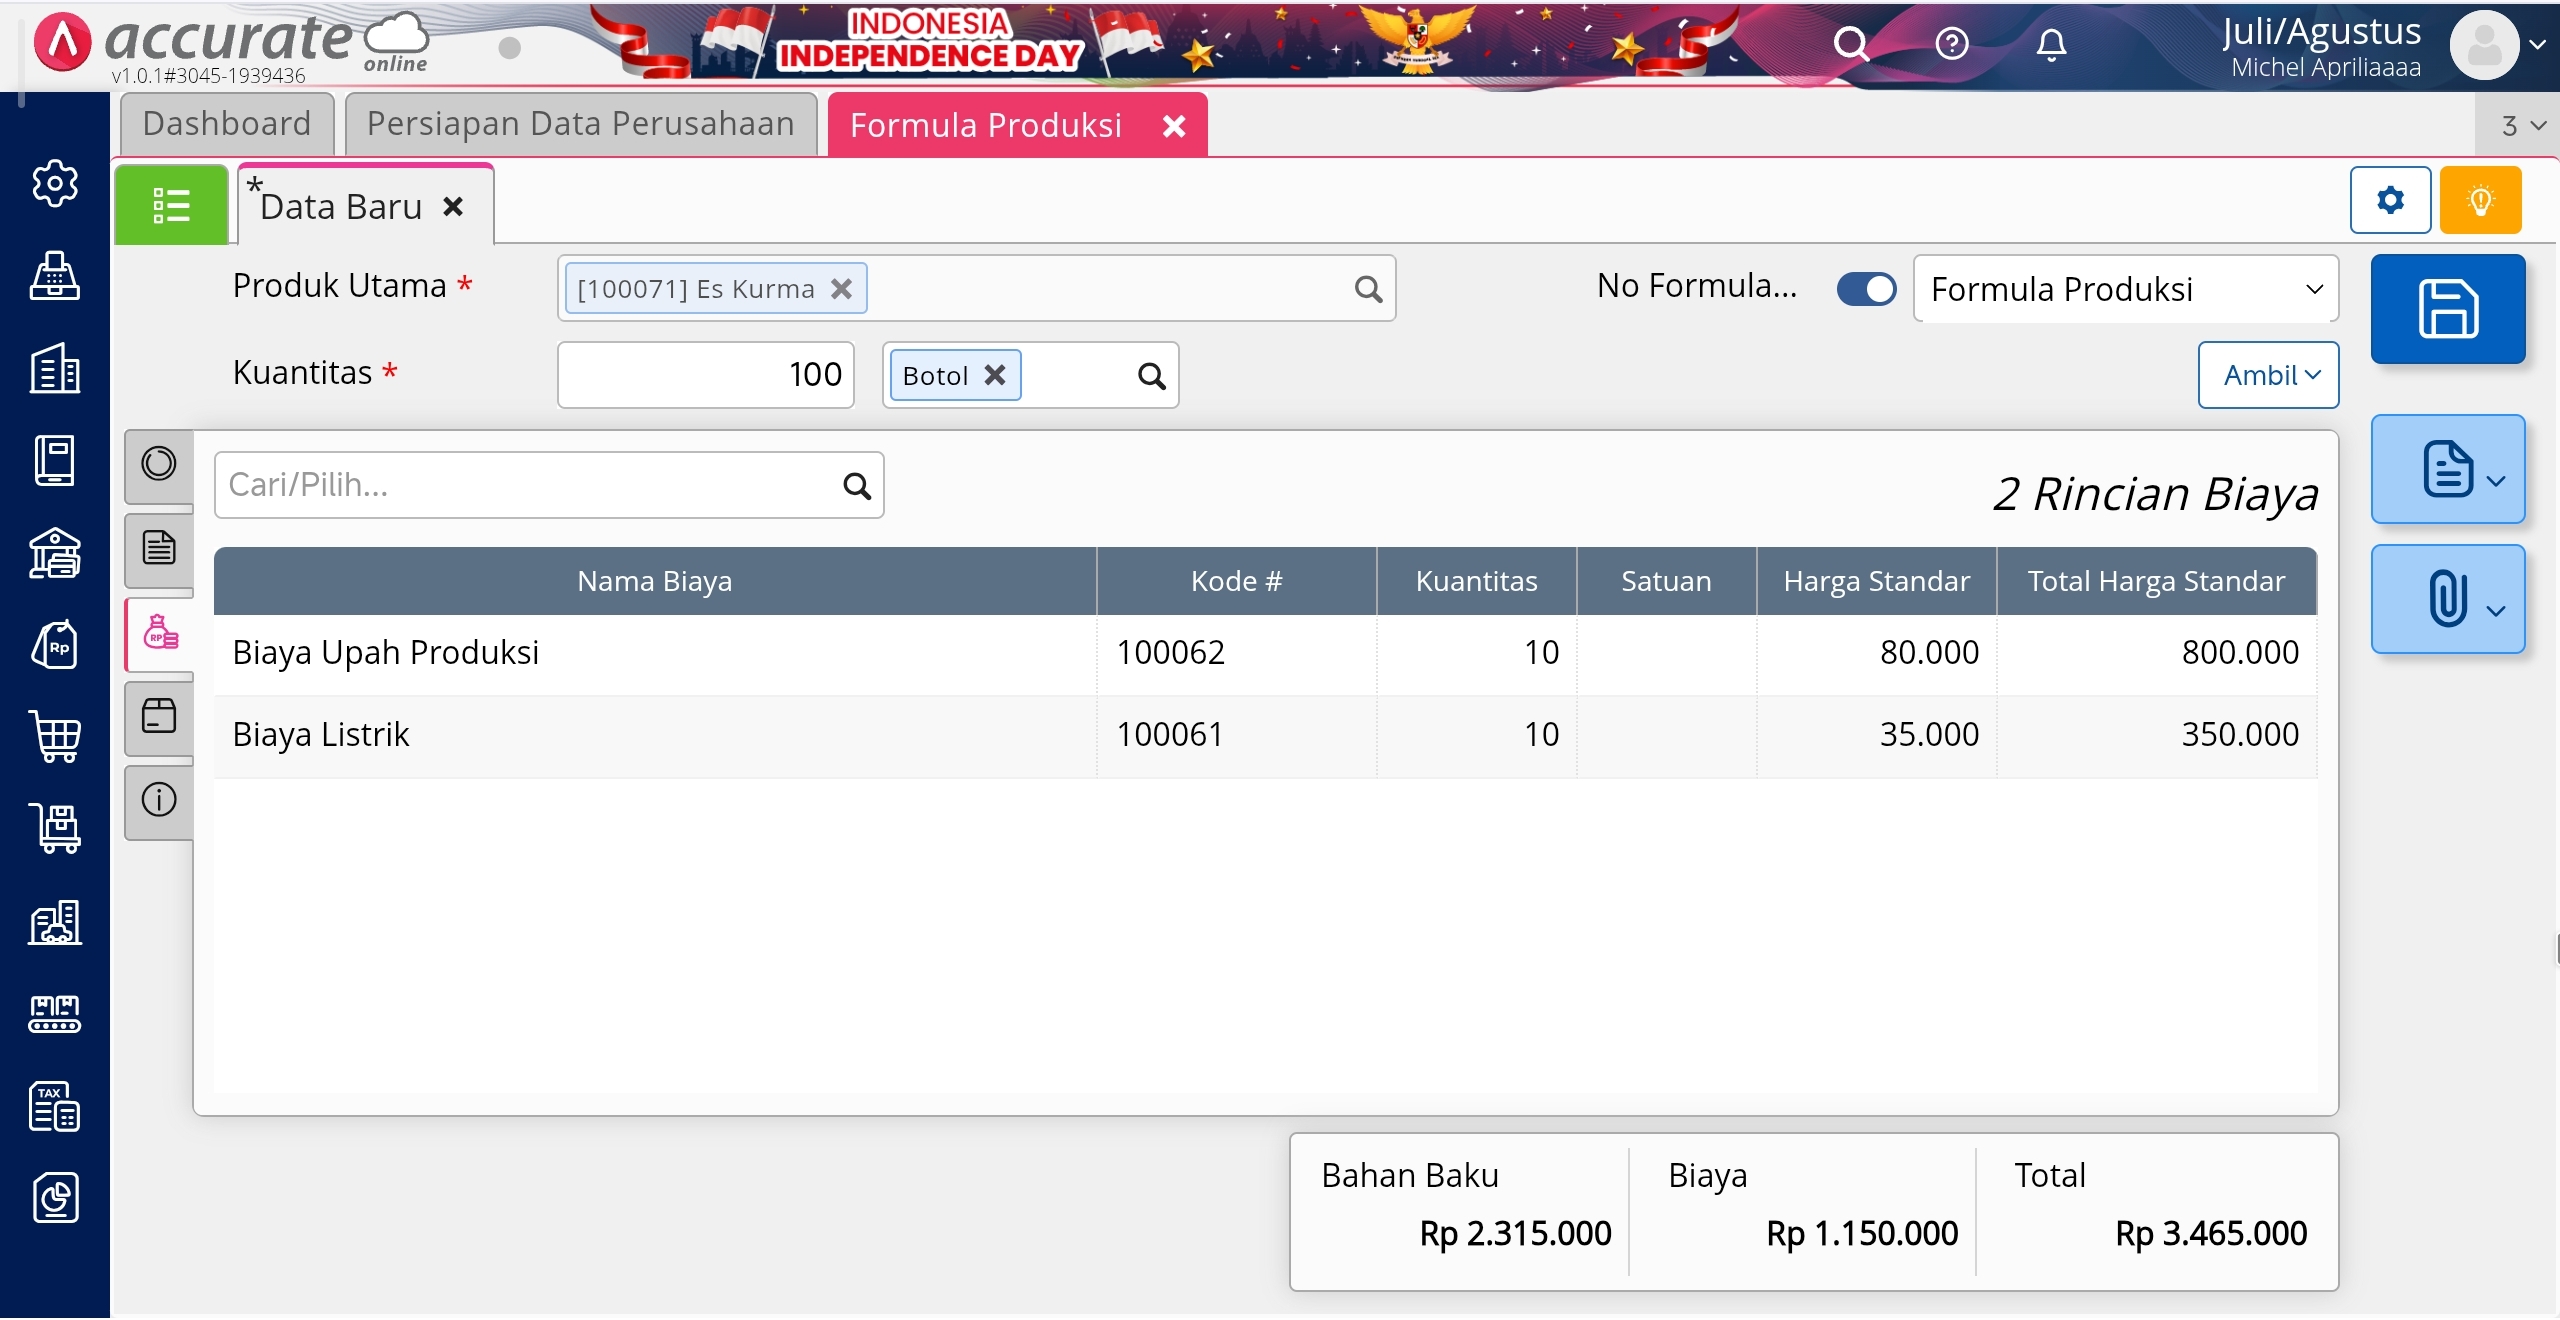
Task: Expand the Formula Produksi type dropdown
Action: tap(2125, 289)
